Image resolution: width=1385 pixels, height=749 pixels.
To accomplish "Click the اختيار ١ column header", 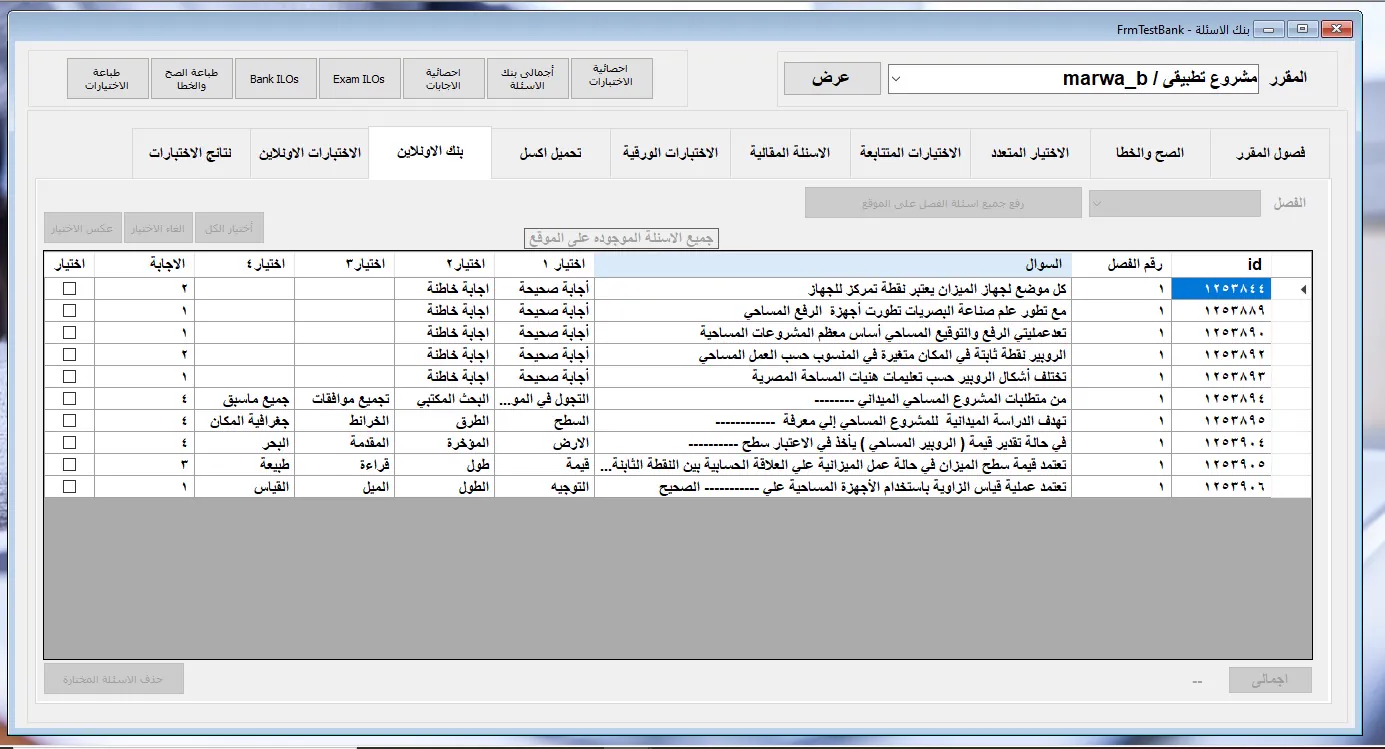I will click(545, 264).
